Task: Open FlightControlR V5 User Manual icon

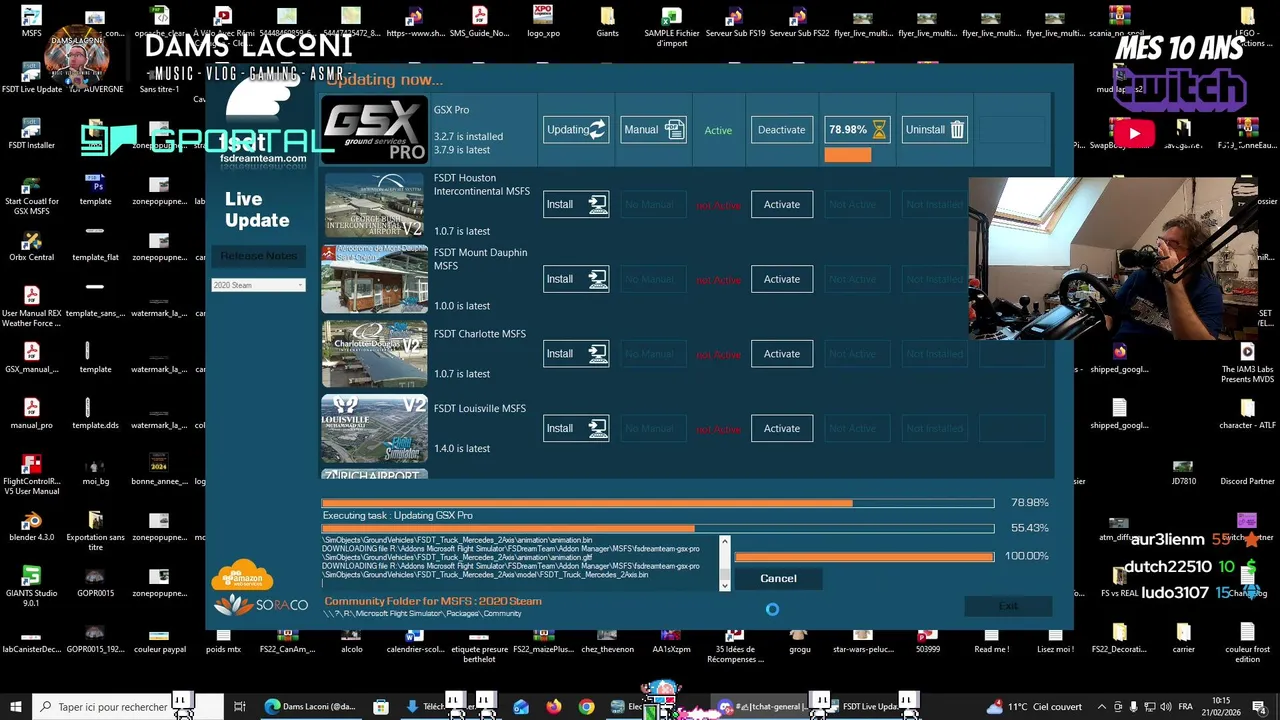Action: 32,475
